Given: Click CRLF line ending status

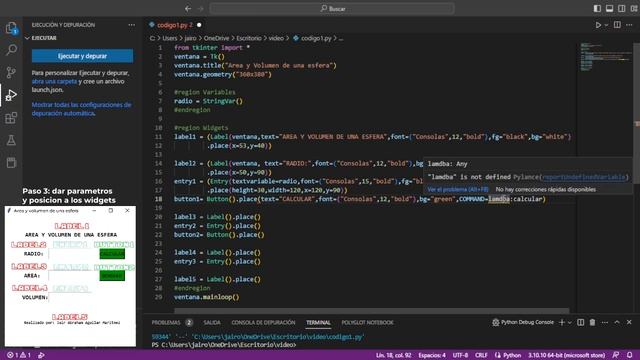Looking at the screenshot, I should tap(481, 355).
